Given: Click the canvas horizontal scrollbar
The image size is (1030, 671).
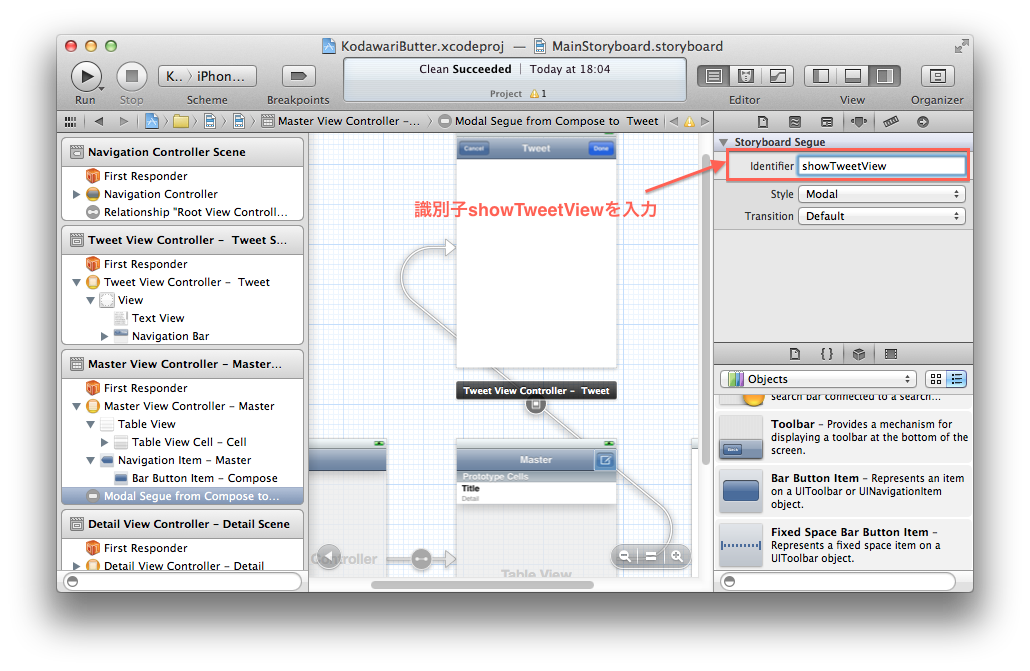Looking at the screenshot, I should tap(482, 585).
